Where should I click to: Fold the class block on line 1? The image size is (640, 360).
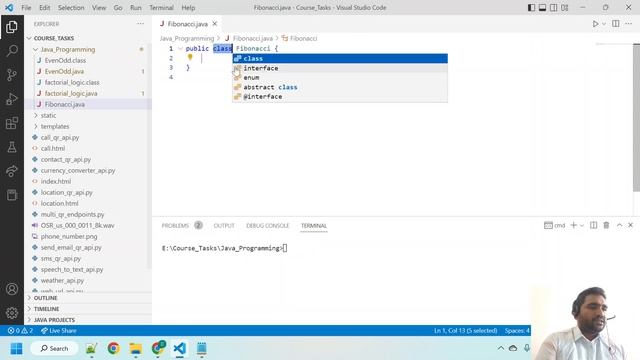[180, 49]
